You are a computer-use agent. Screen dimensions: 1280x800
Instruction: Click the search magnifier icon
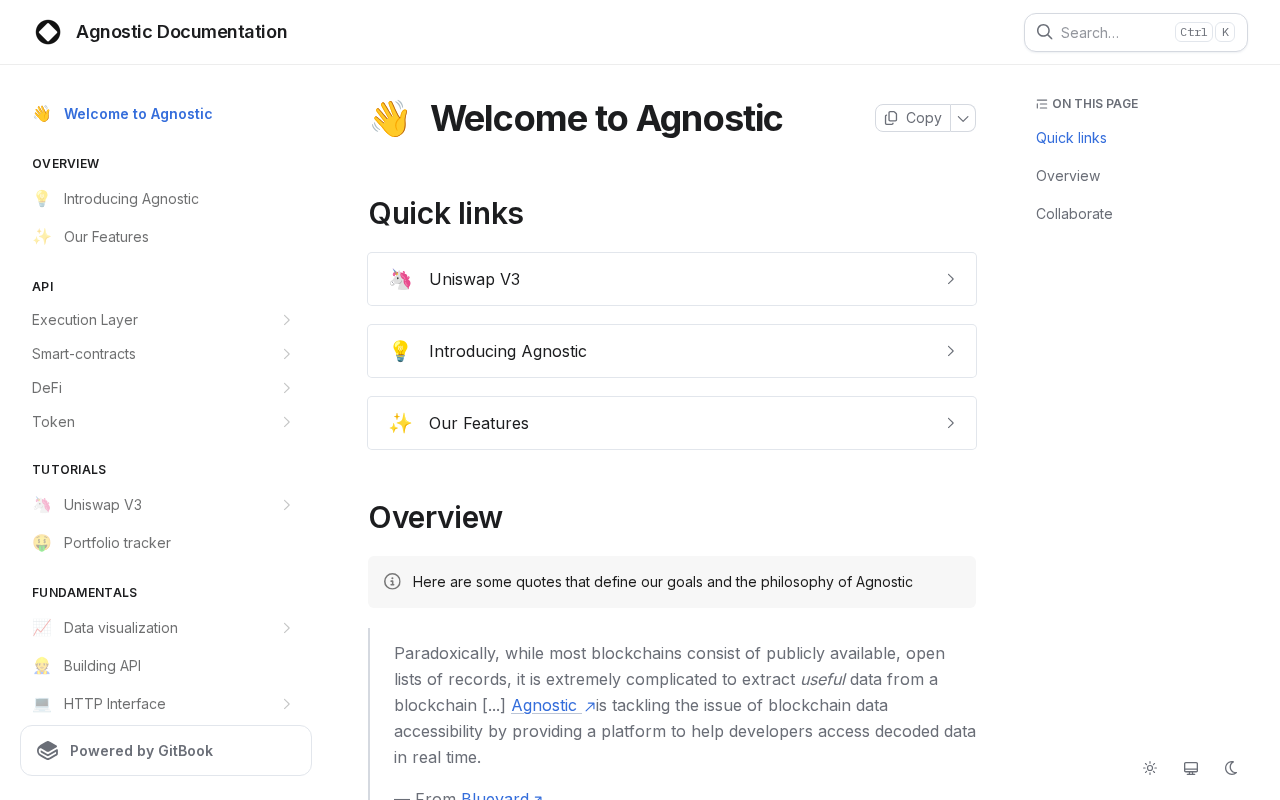click(x=1044, y=32)
